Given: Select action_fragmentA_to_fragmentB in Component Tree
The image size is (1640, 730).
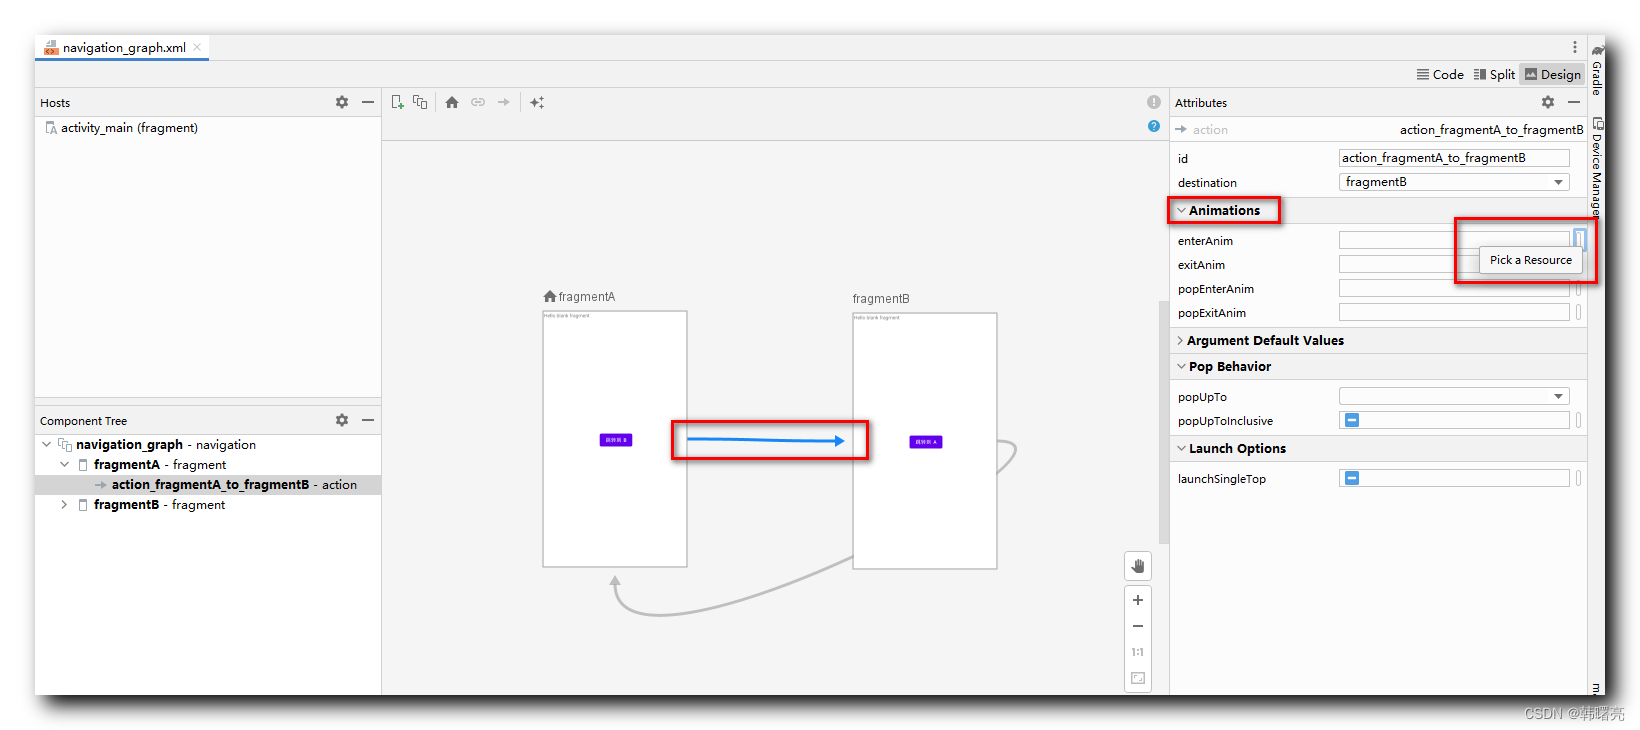Looking at the screenshot, I should 208,484.
